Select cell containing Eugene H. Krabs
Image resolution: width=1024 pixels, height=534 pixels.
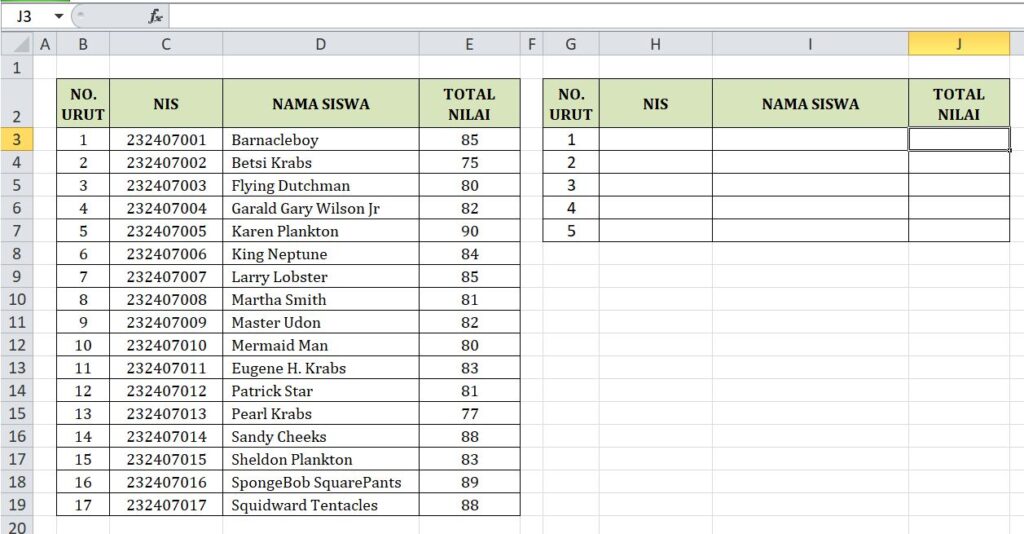point(321,368)
